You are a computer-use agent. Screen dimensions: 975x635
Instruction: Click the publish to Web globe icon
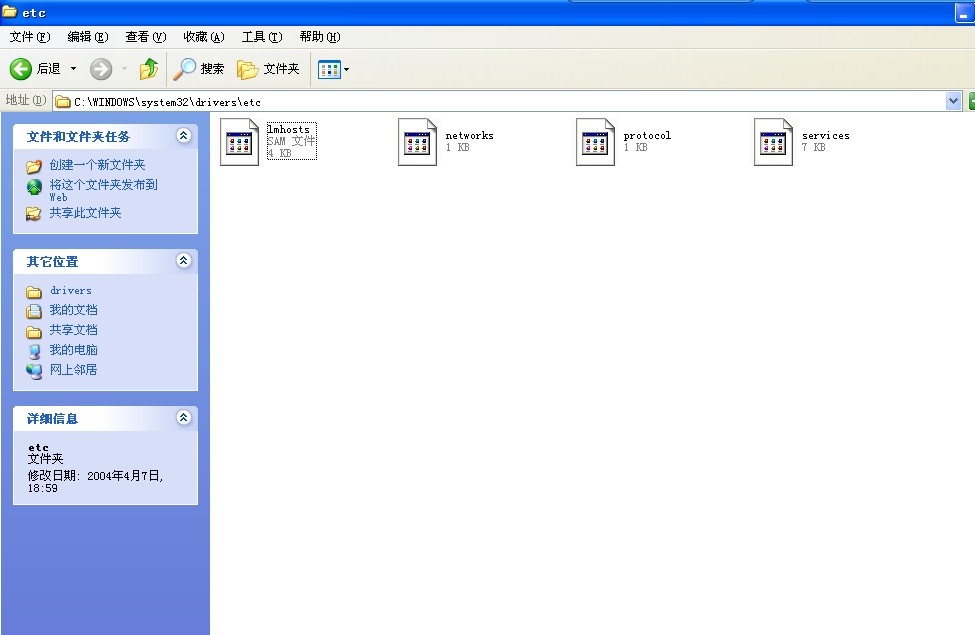tap(34, 187)
